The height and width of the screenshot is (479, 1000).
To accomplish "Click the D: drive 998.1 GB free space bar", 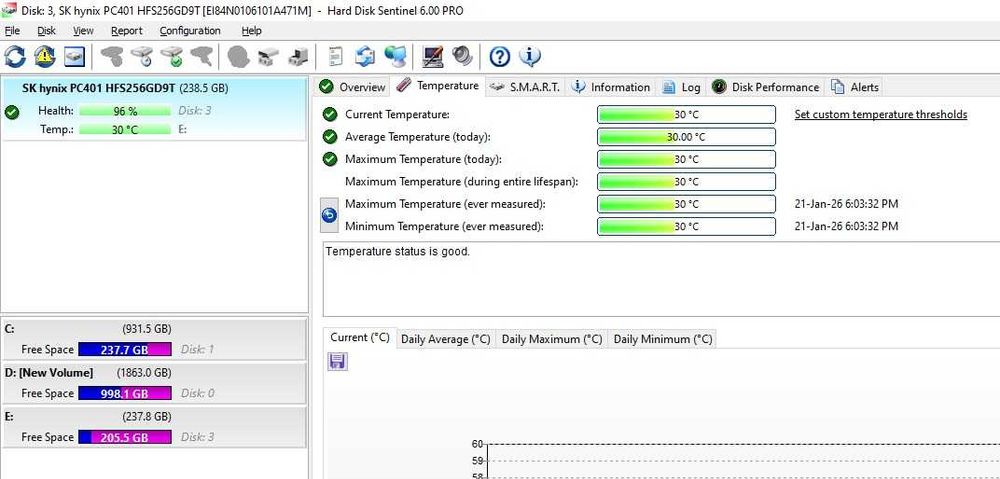I will click(x=125, y=394).
